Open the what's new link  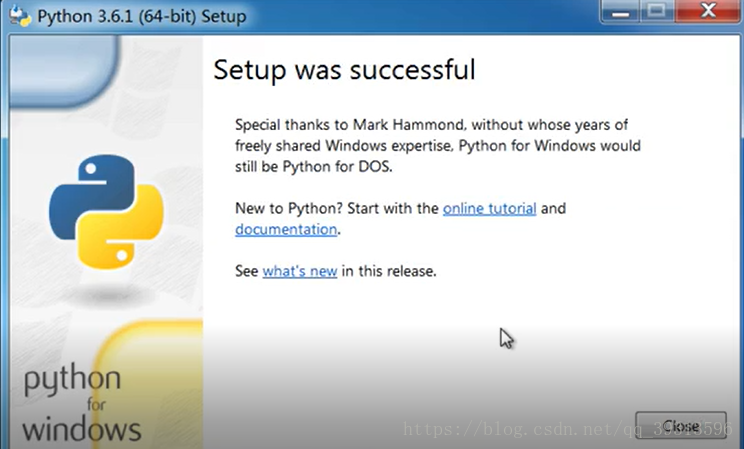300,271
